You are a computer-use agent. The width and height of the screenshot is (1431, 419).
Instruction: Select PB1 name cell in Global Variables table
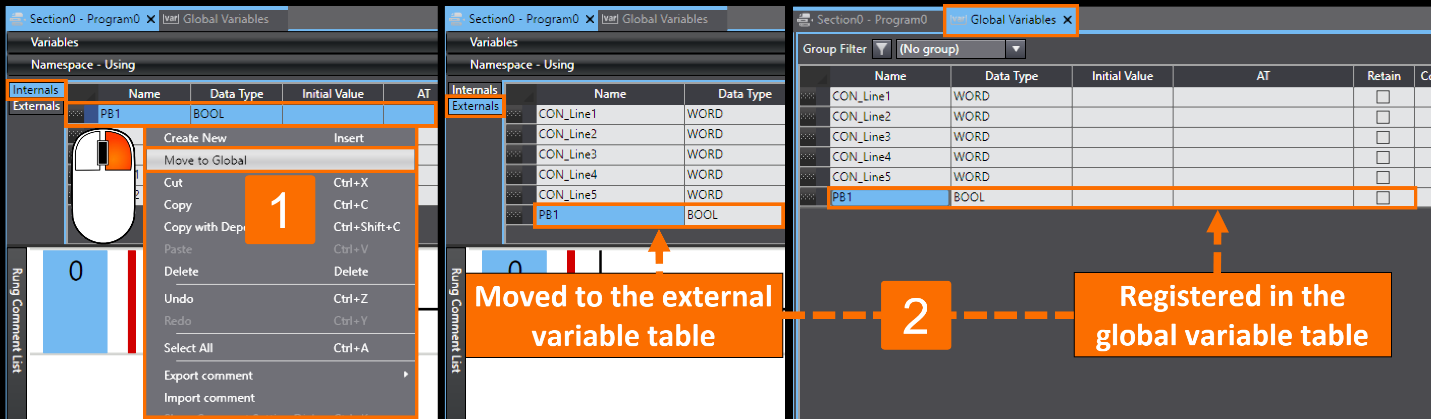[890, 197]
